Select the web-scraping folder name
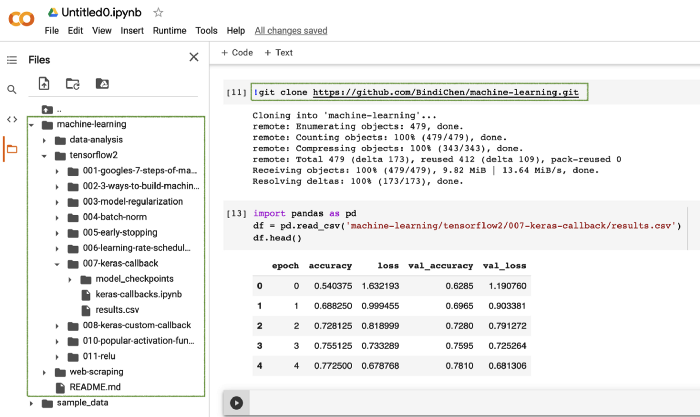The image size is (700, 417). tap(96, 371)
